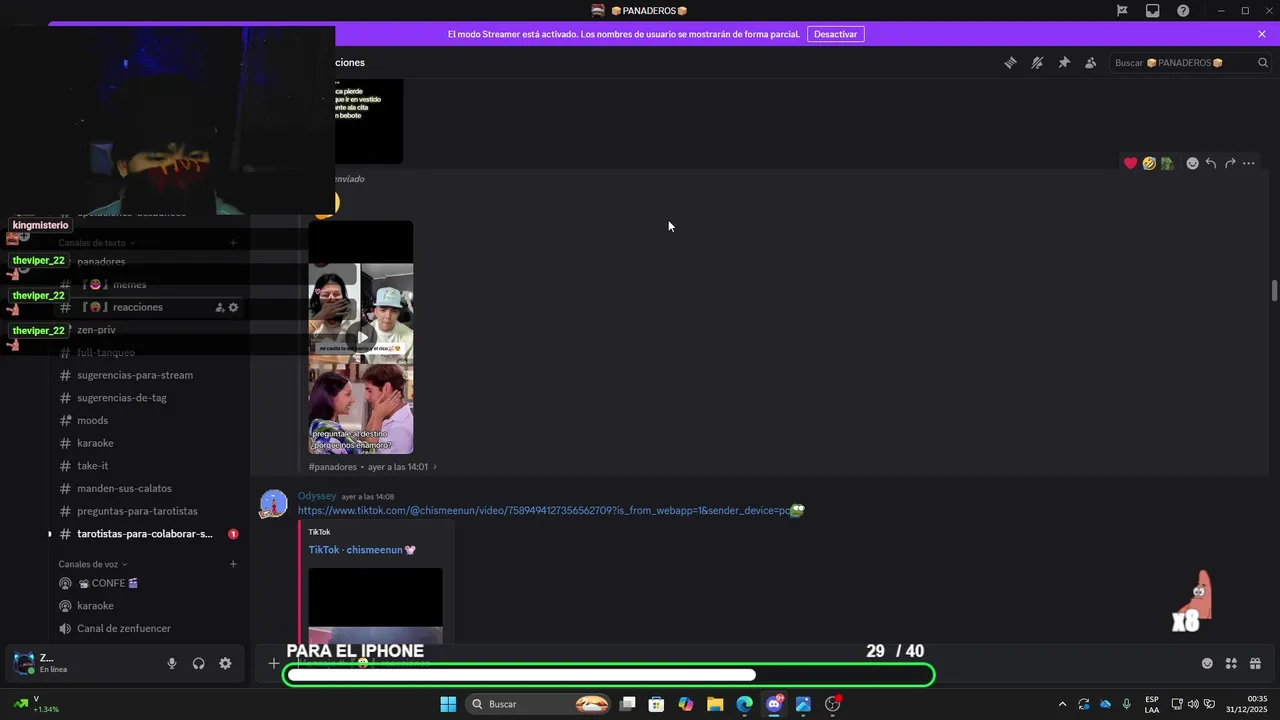Open Microsoft Edge from taskbar
This screenshot has height=720, width=1280.
[744, 704]
